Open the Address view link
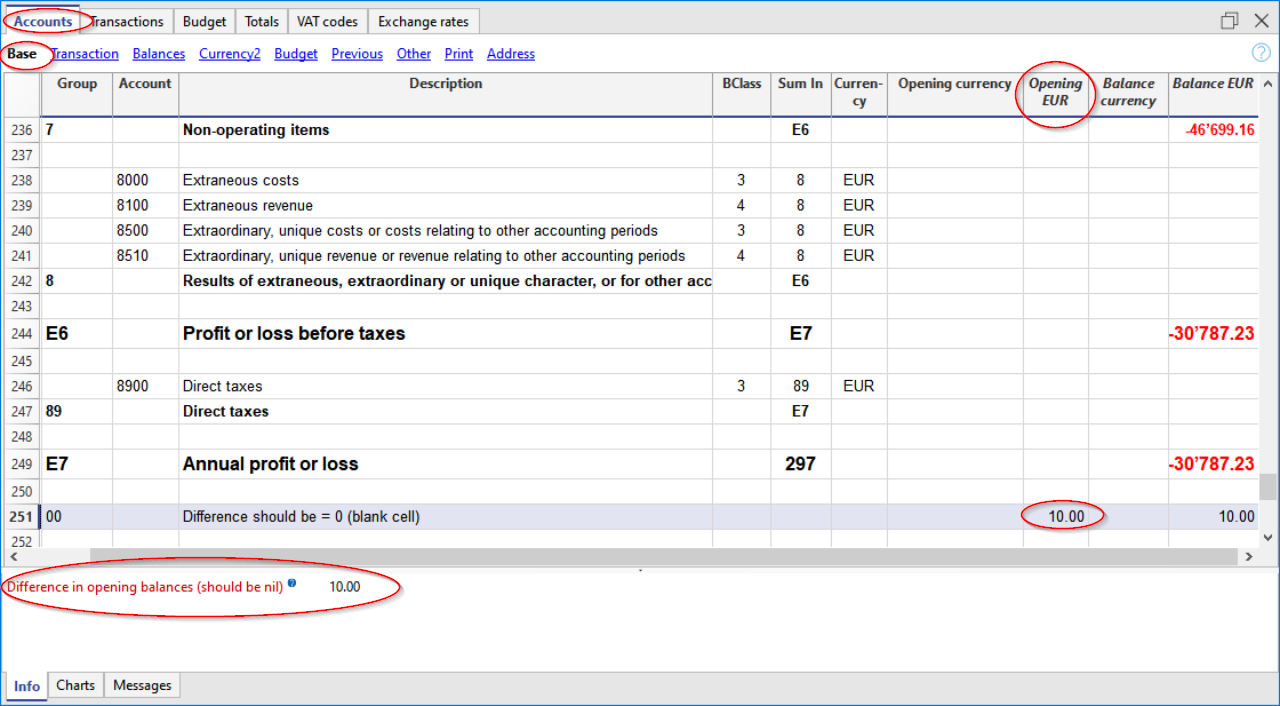This screenshot has height=706, width=1280. point(510,53)
